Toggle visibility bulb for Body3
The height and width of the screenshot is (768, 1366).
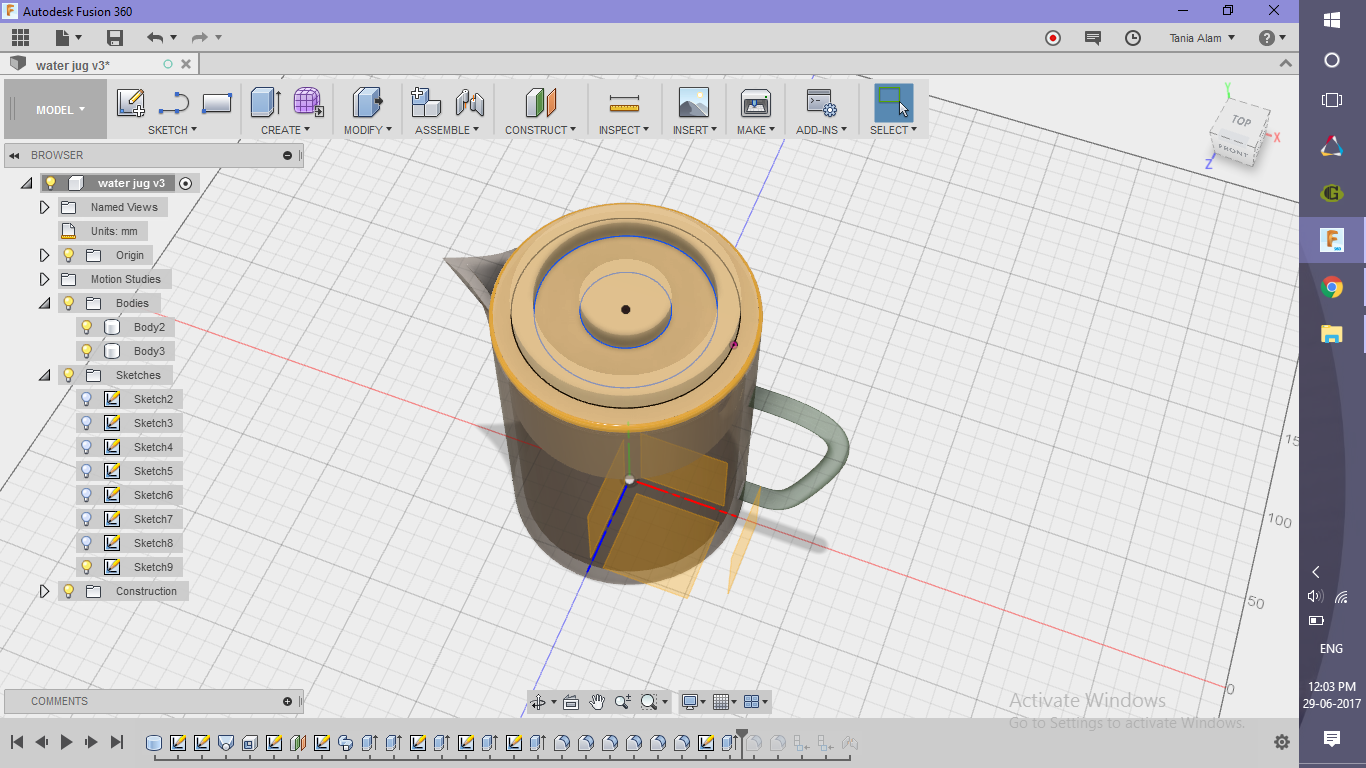click(x=87, y=351)
